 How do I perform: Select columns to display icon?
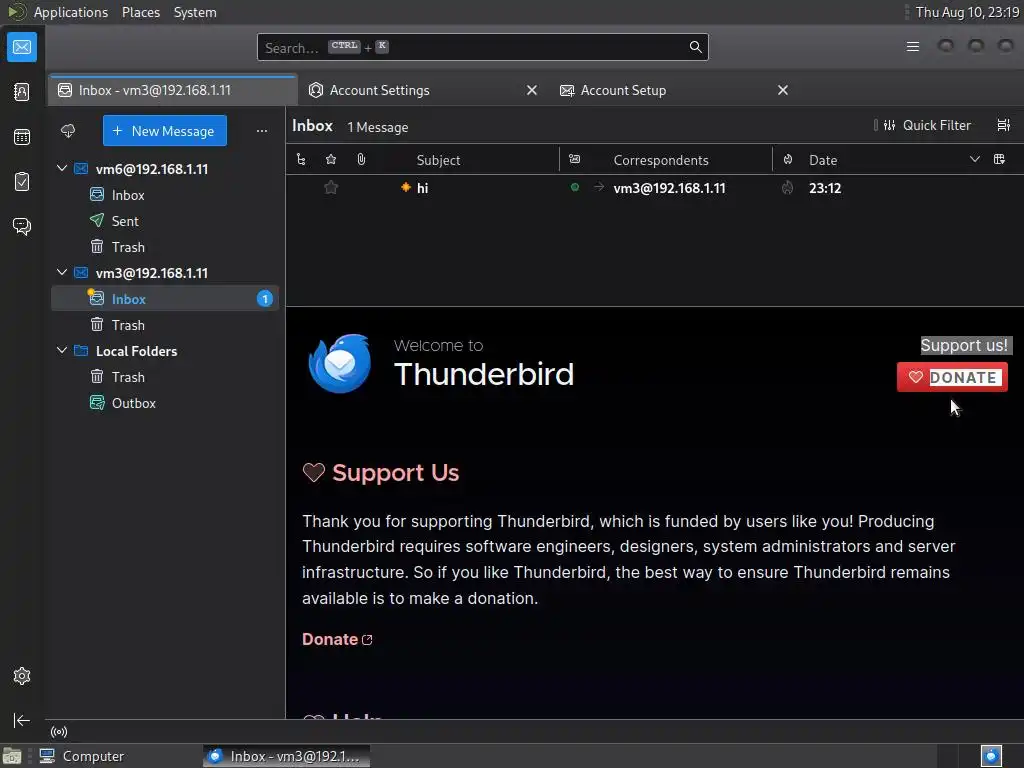point(999,159)
